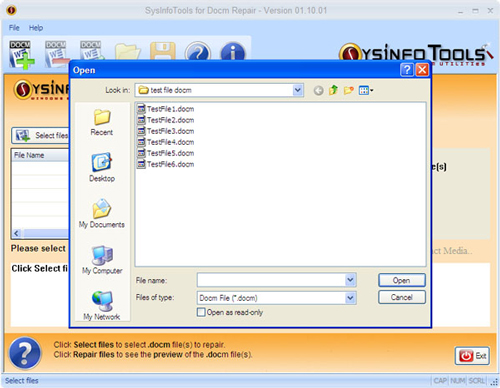The image size is (500, 388).
Task: Click the blue info toolbar icon
Action: click(233, 51)
